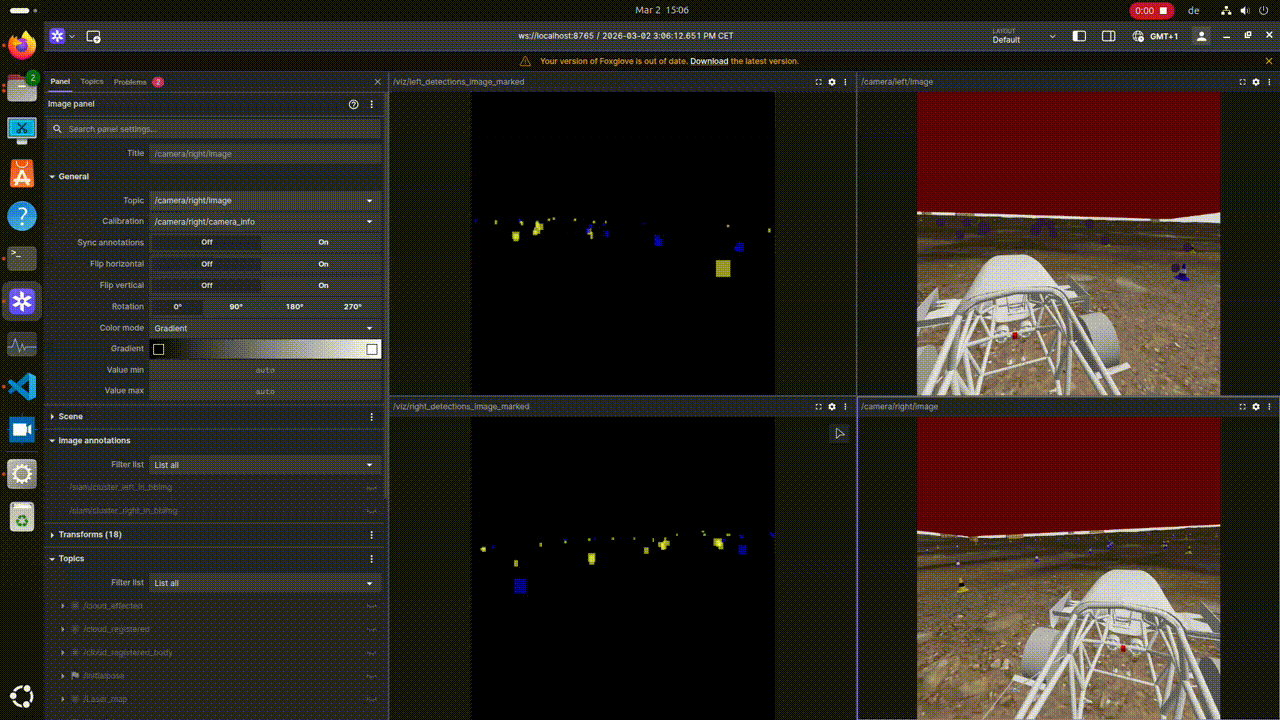Select 270° rotation

(x=352, y=307)
